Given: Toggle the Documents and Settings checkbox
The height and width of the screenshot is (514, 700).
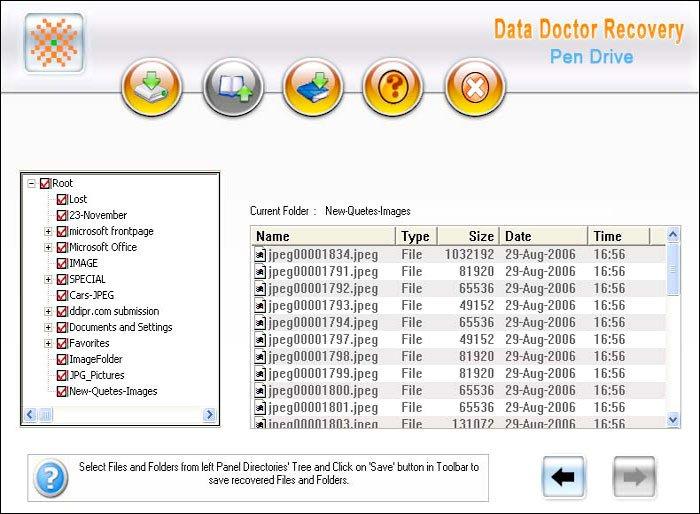Looking at the screenshot, I should click(62, 328).
